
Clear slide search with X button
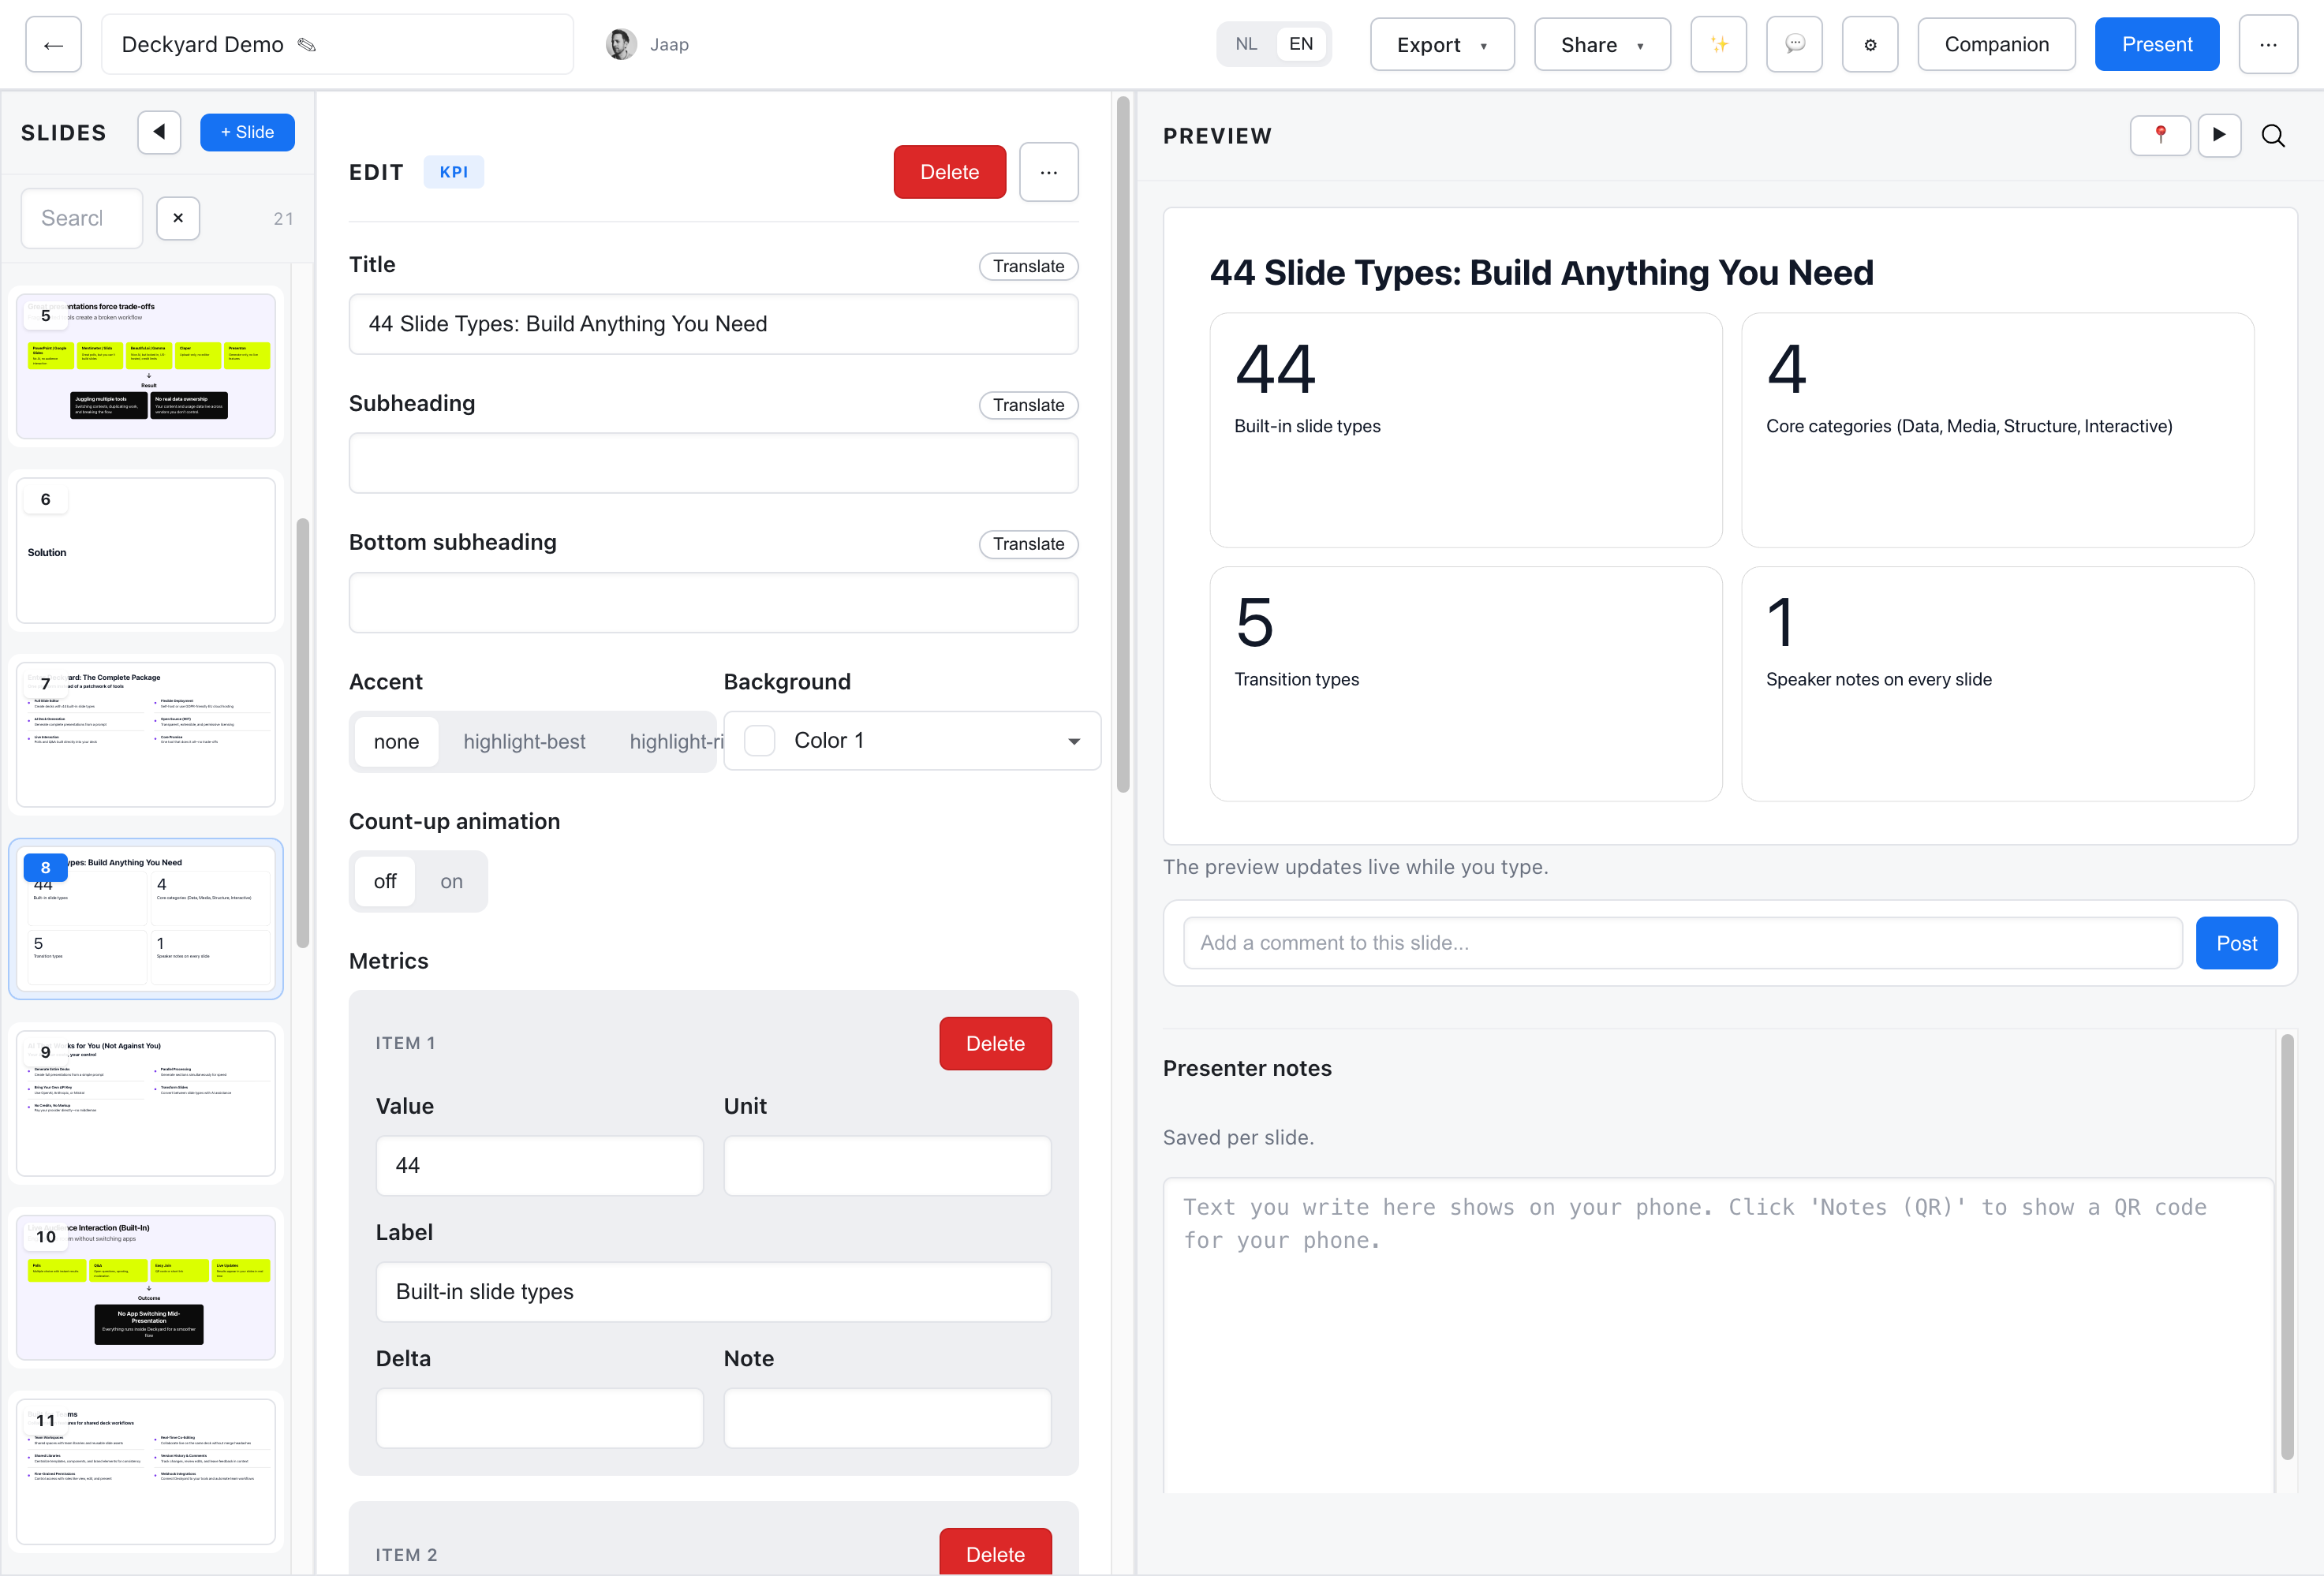[x=178, y=218]
